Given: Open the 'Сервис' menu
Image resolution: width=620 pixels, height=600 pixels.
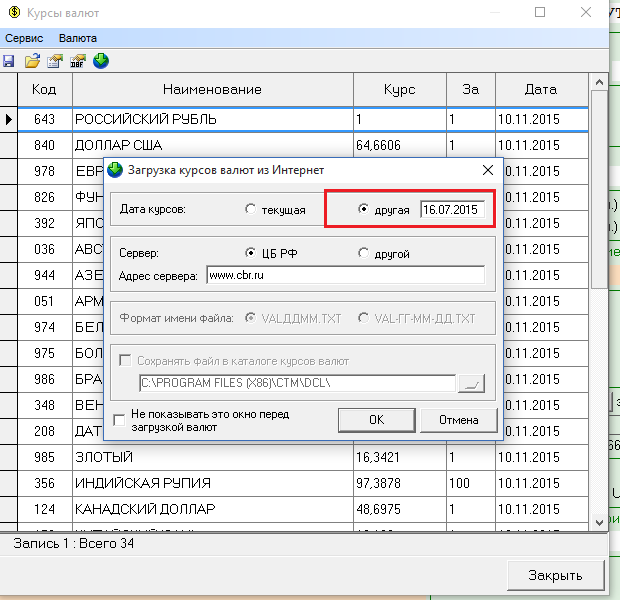Looking at the screenshot, I should click(x=24, y=37).
